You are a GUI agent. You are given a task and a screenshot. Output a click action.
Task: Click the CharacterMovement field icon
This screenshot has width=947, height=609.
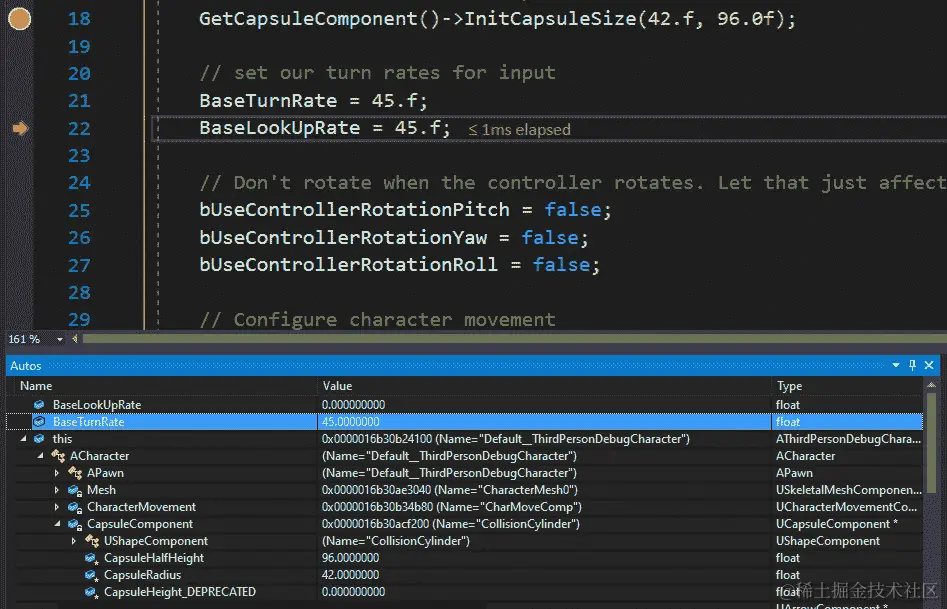75,507
